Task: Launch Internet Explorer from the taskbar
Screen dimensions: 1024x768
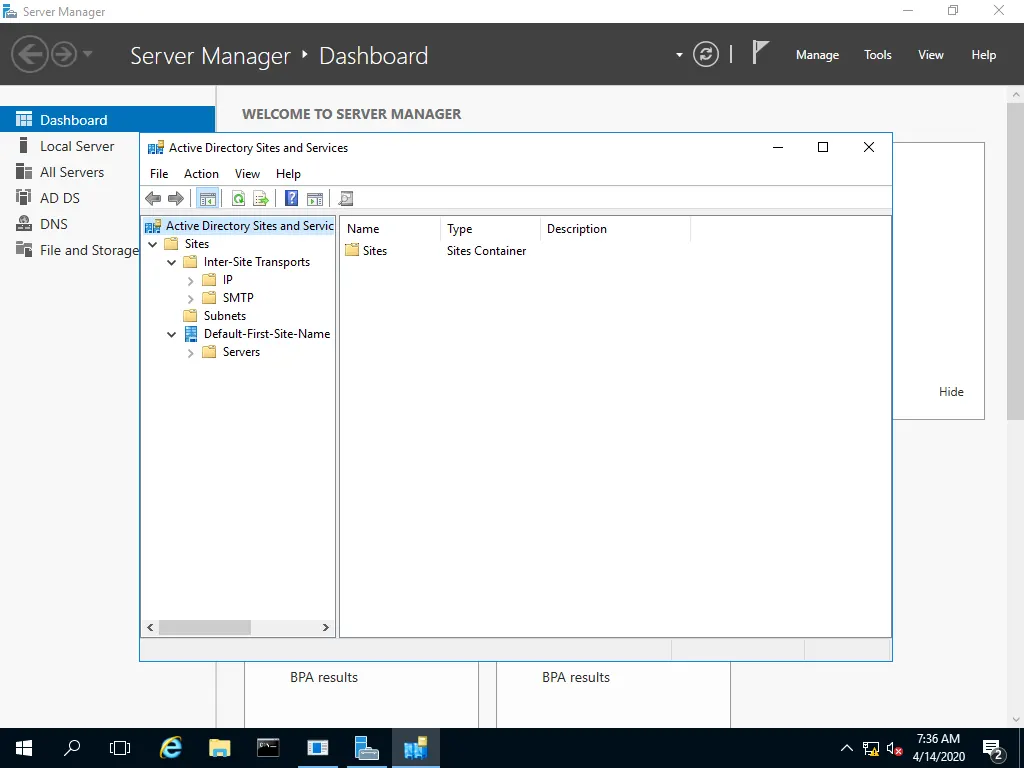Action: click(171, 748)
